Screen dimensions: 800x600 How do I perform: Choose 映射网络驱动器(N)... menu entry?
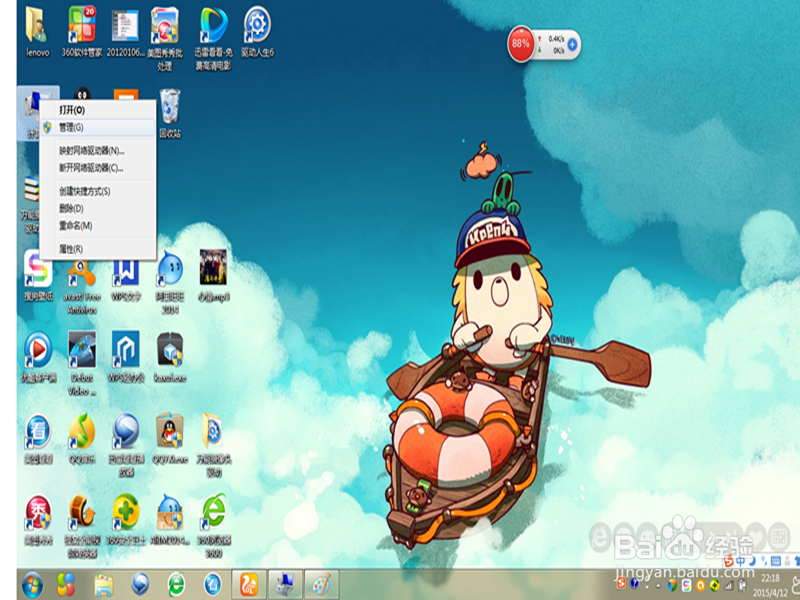tap(97, 151)
